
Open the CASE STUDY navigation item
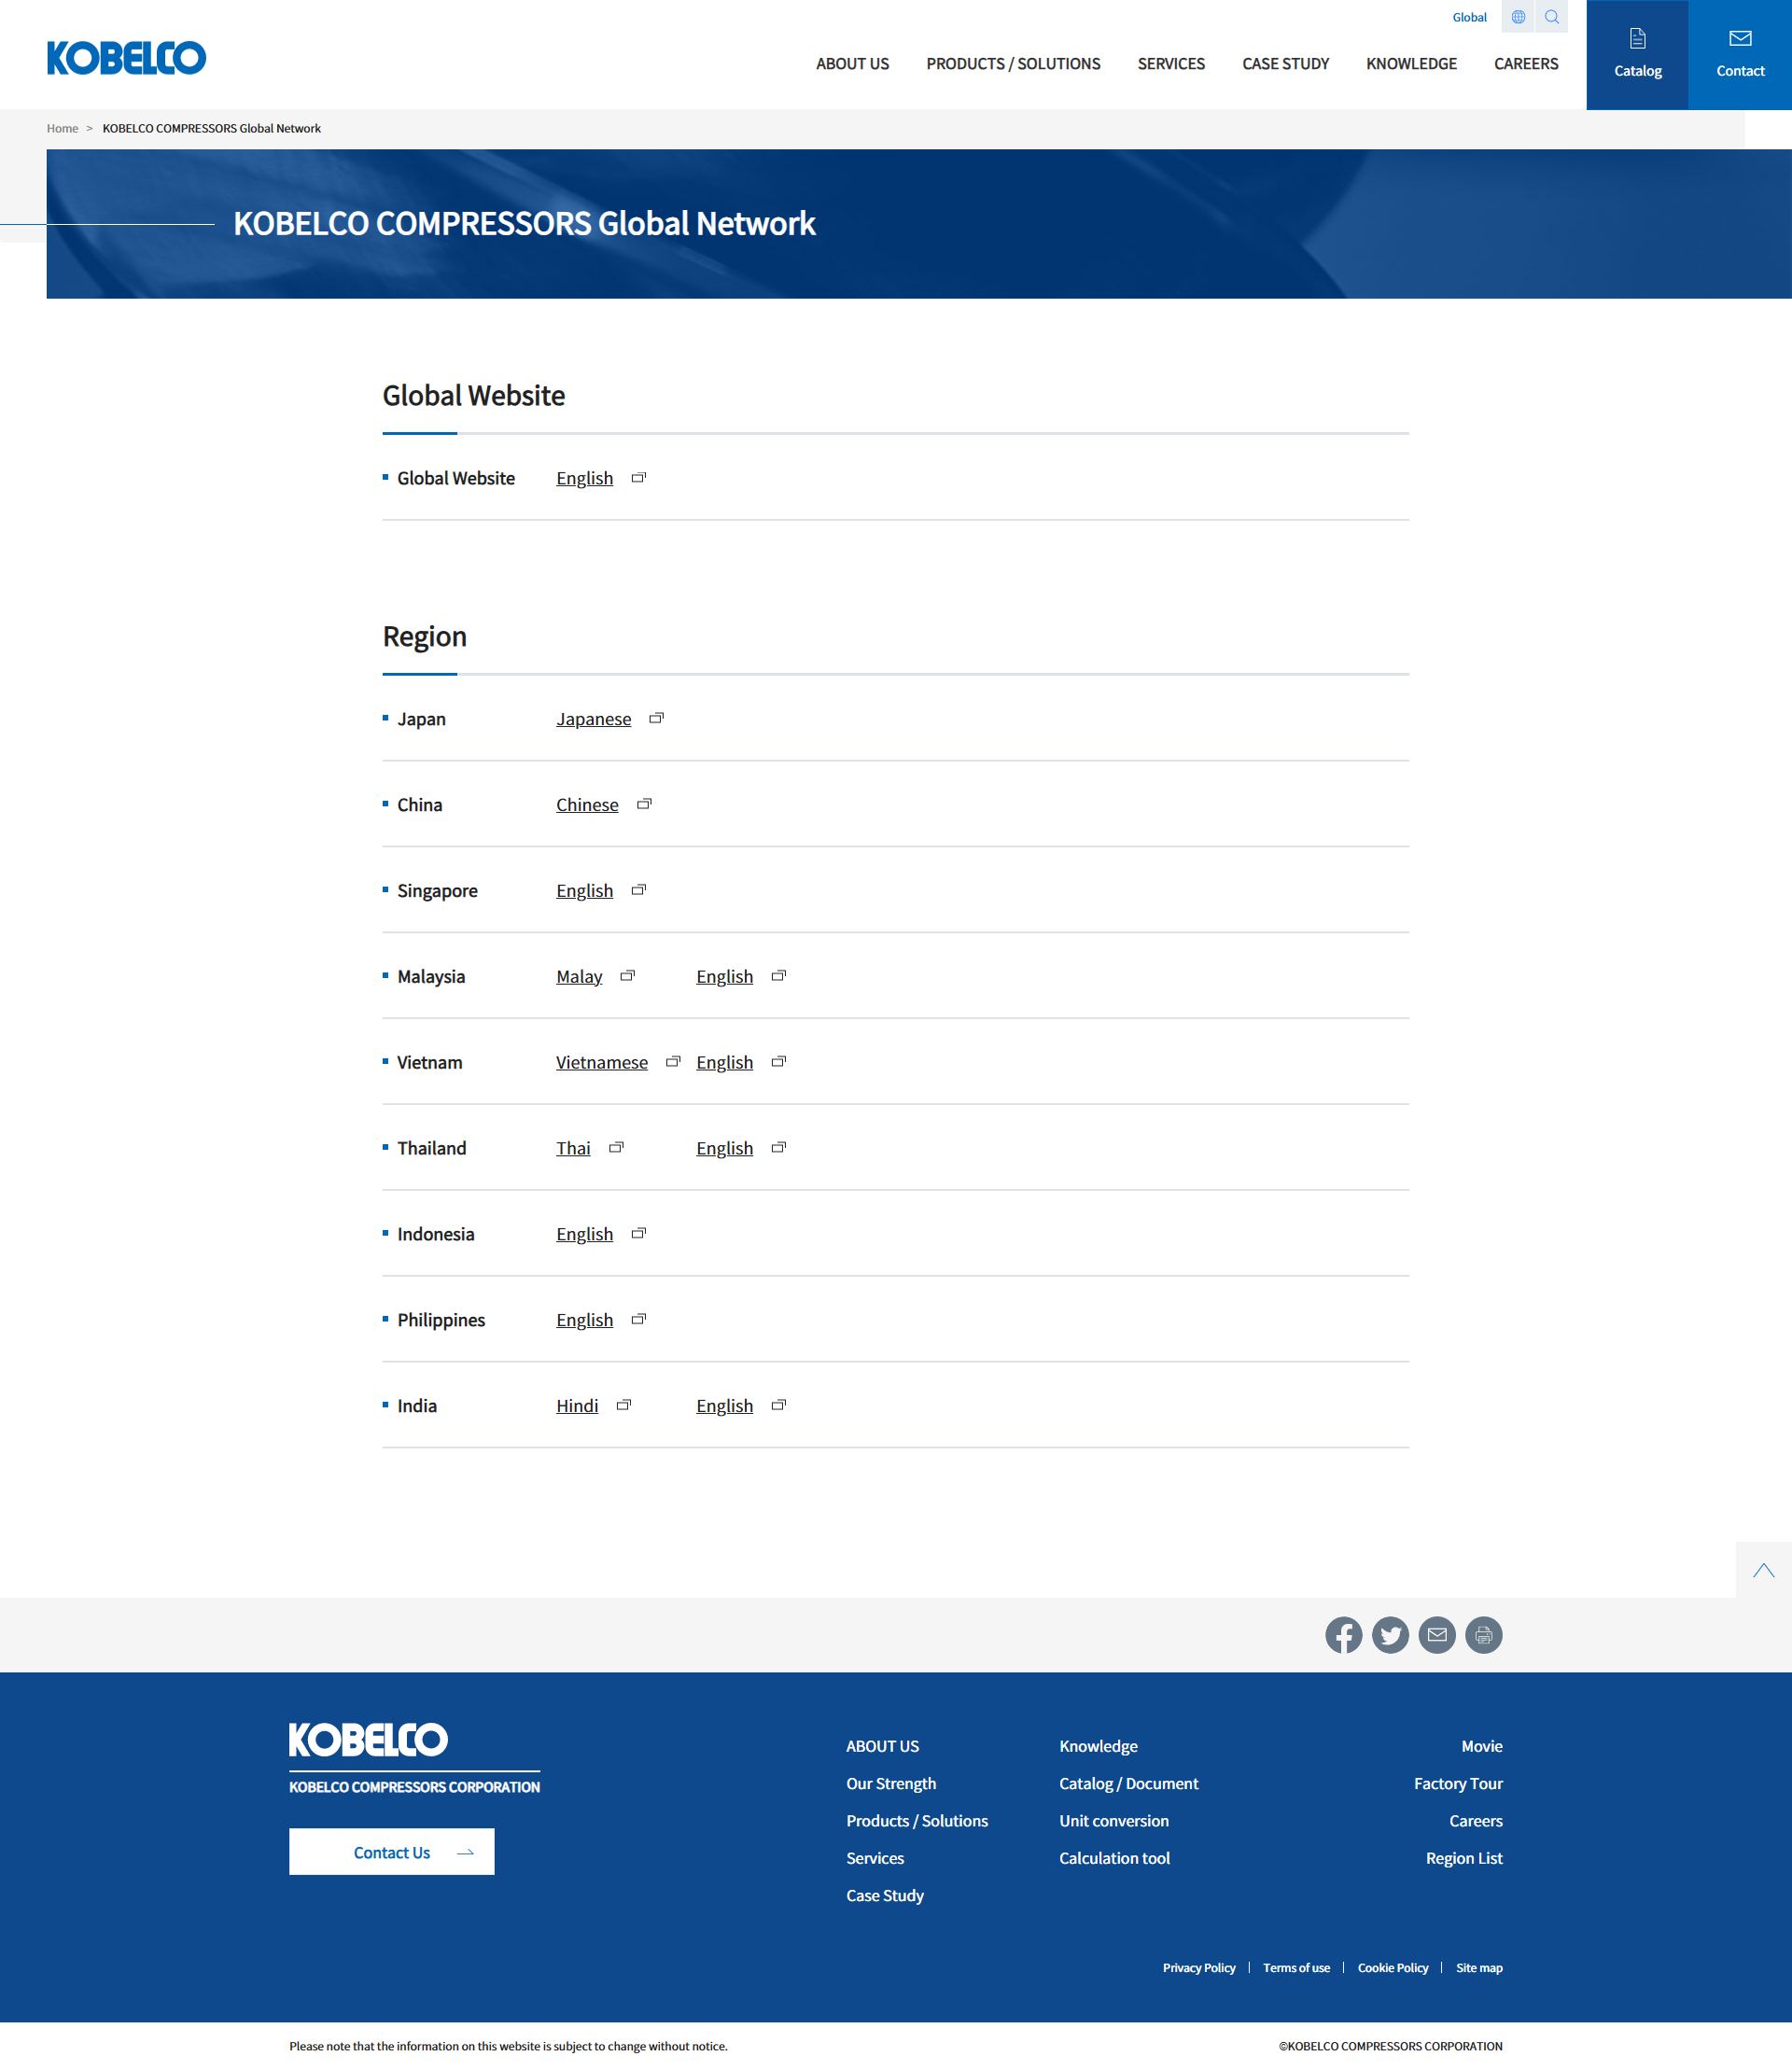[1285, 64]
